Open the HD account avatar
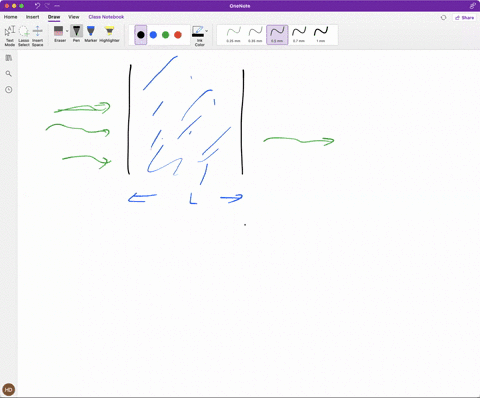The image size is (480, 398). click(x=9, y=389)
